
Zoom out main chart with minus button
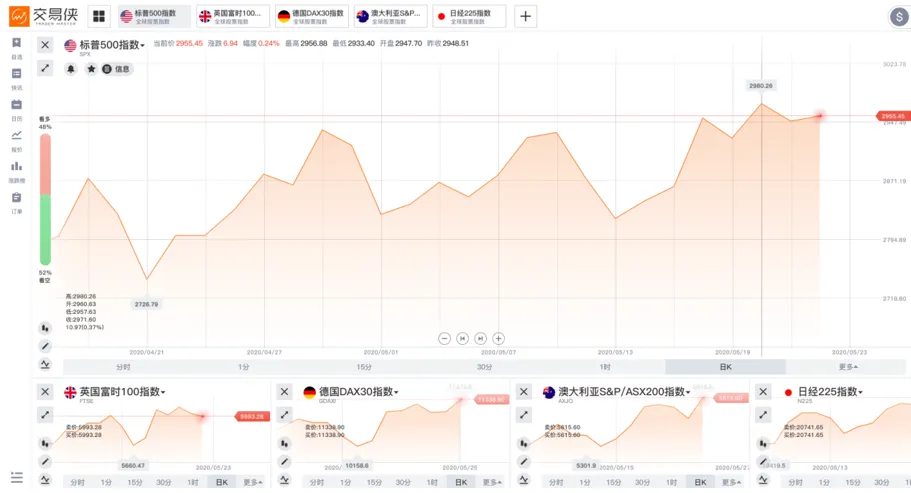point(444,339)
